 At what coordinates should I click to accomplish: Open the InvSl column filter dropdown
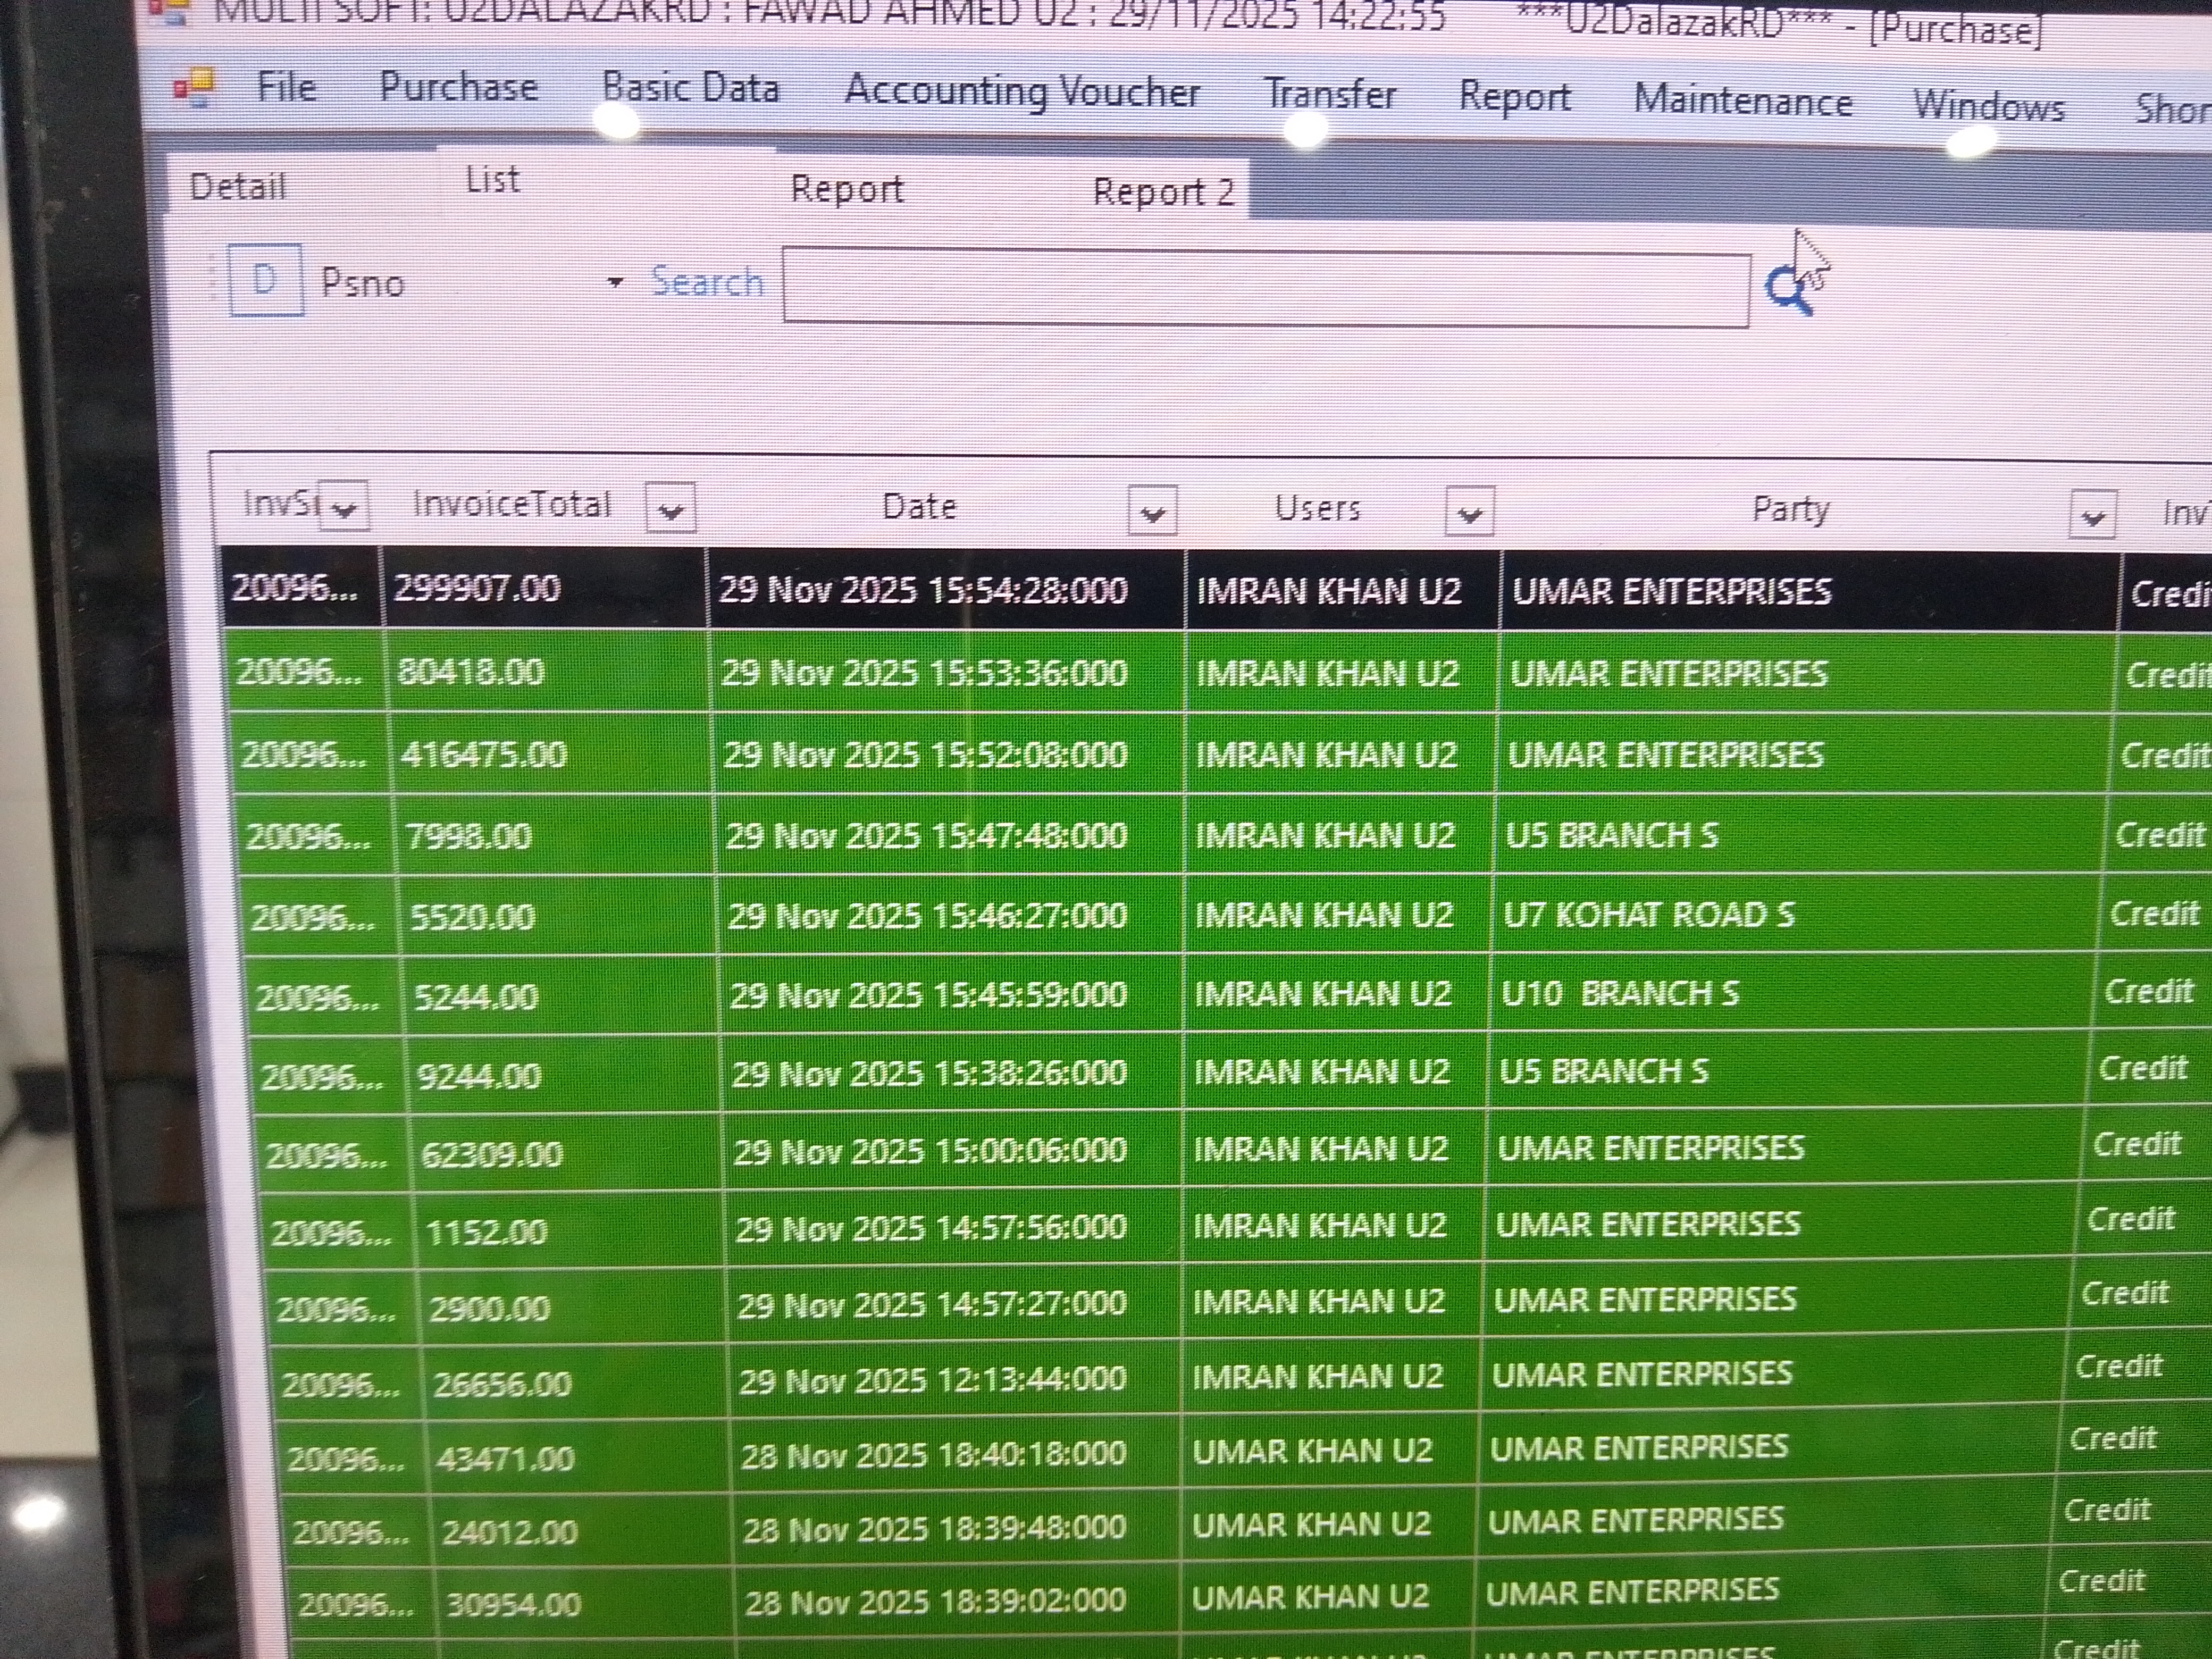coord(345,507)
